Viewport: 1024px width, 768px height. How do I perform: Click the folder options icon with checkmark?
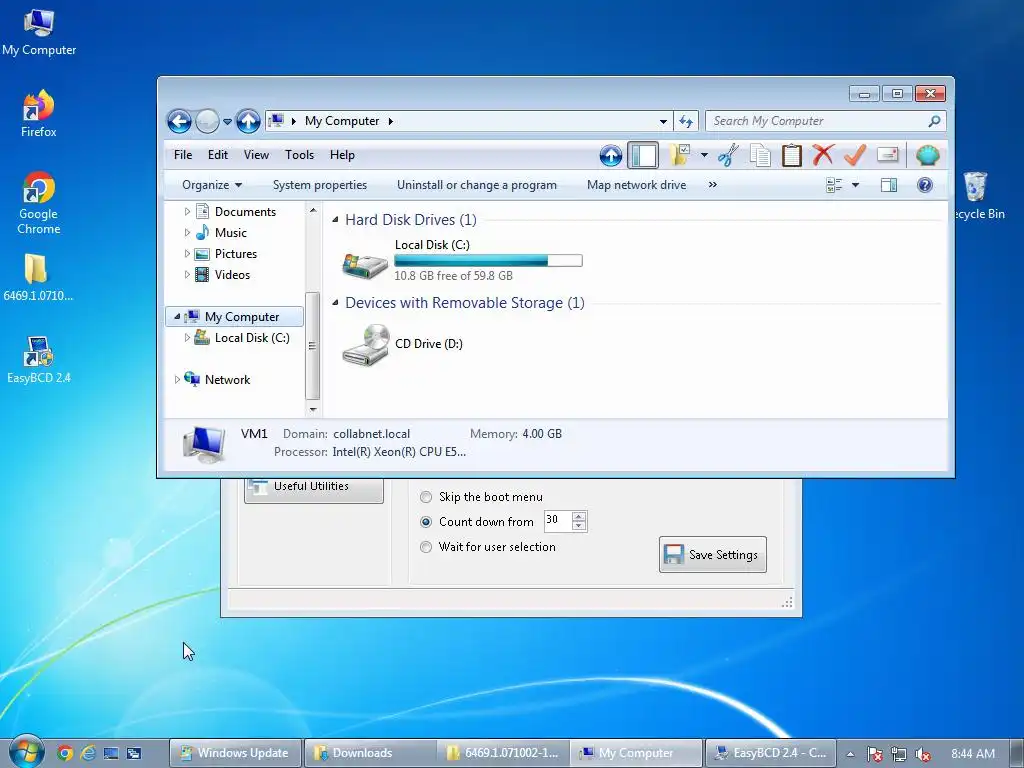tap(679, 155)
